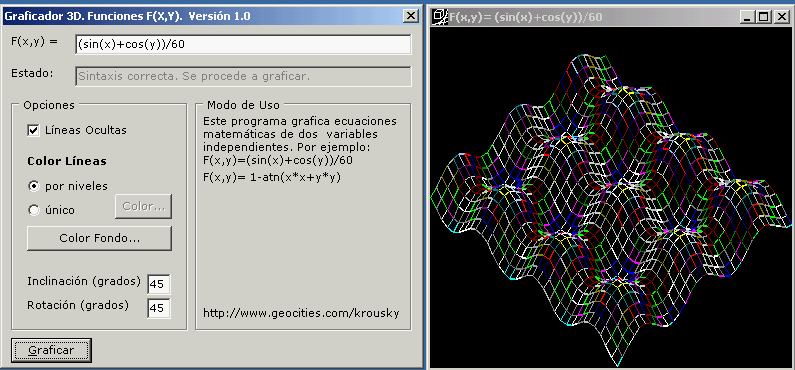
Task: Select the 'por niveles' color option
Action: point(33,186)
